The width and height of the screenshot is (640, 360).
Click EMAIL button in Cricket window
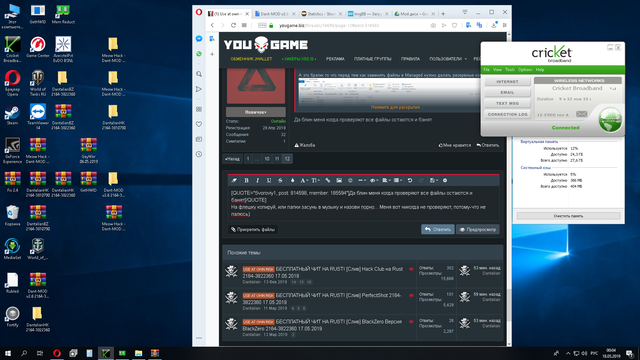pos(507,92)
